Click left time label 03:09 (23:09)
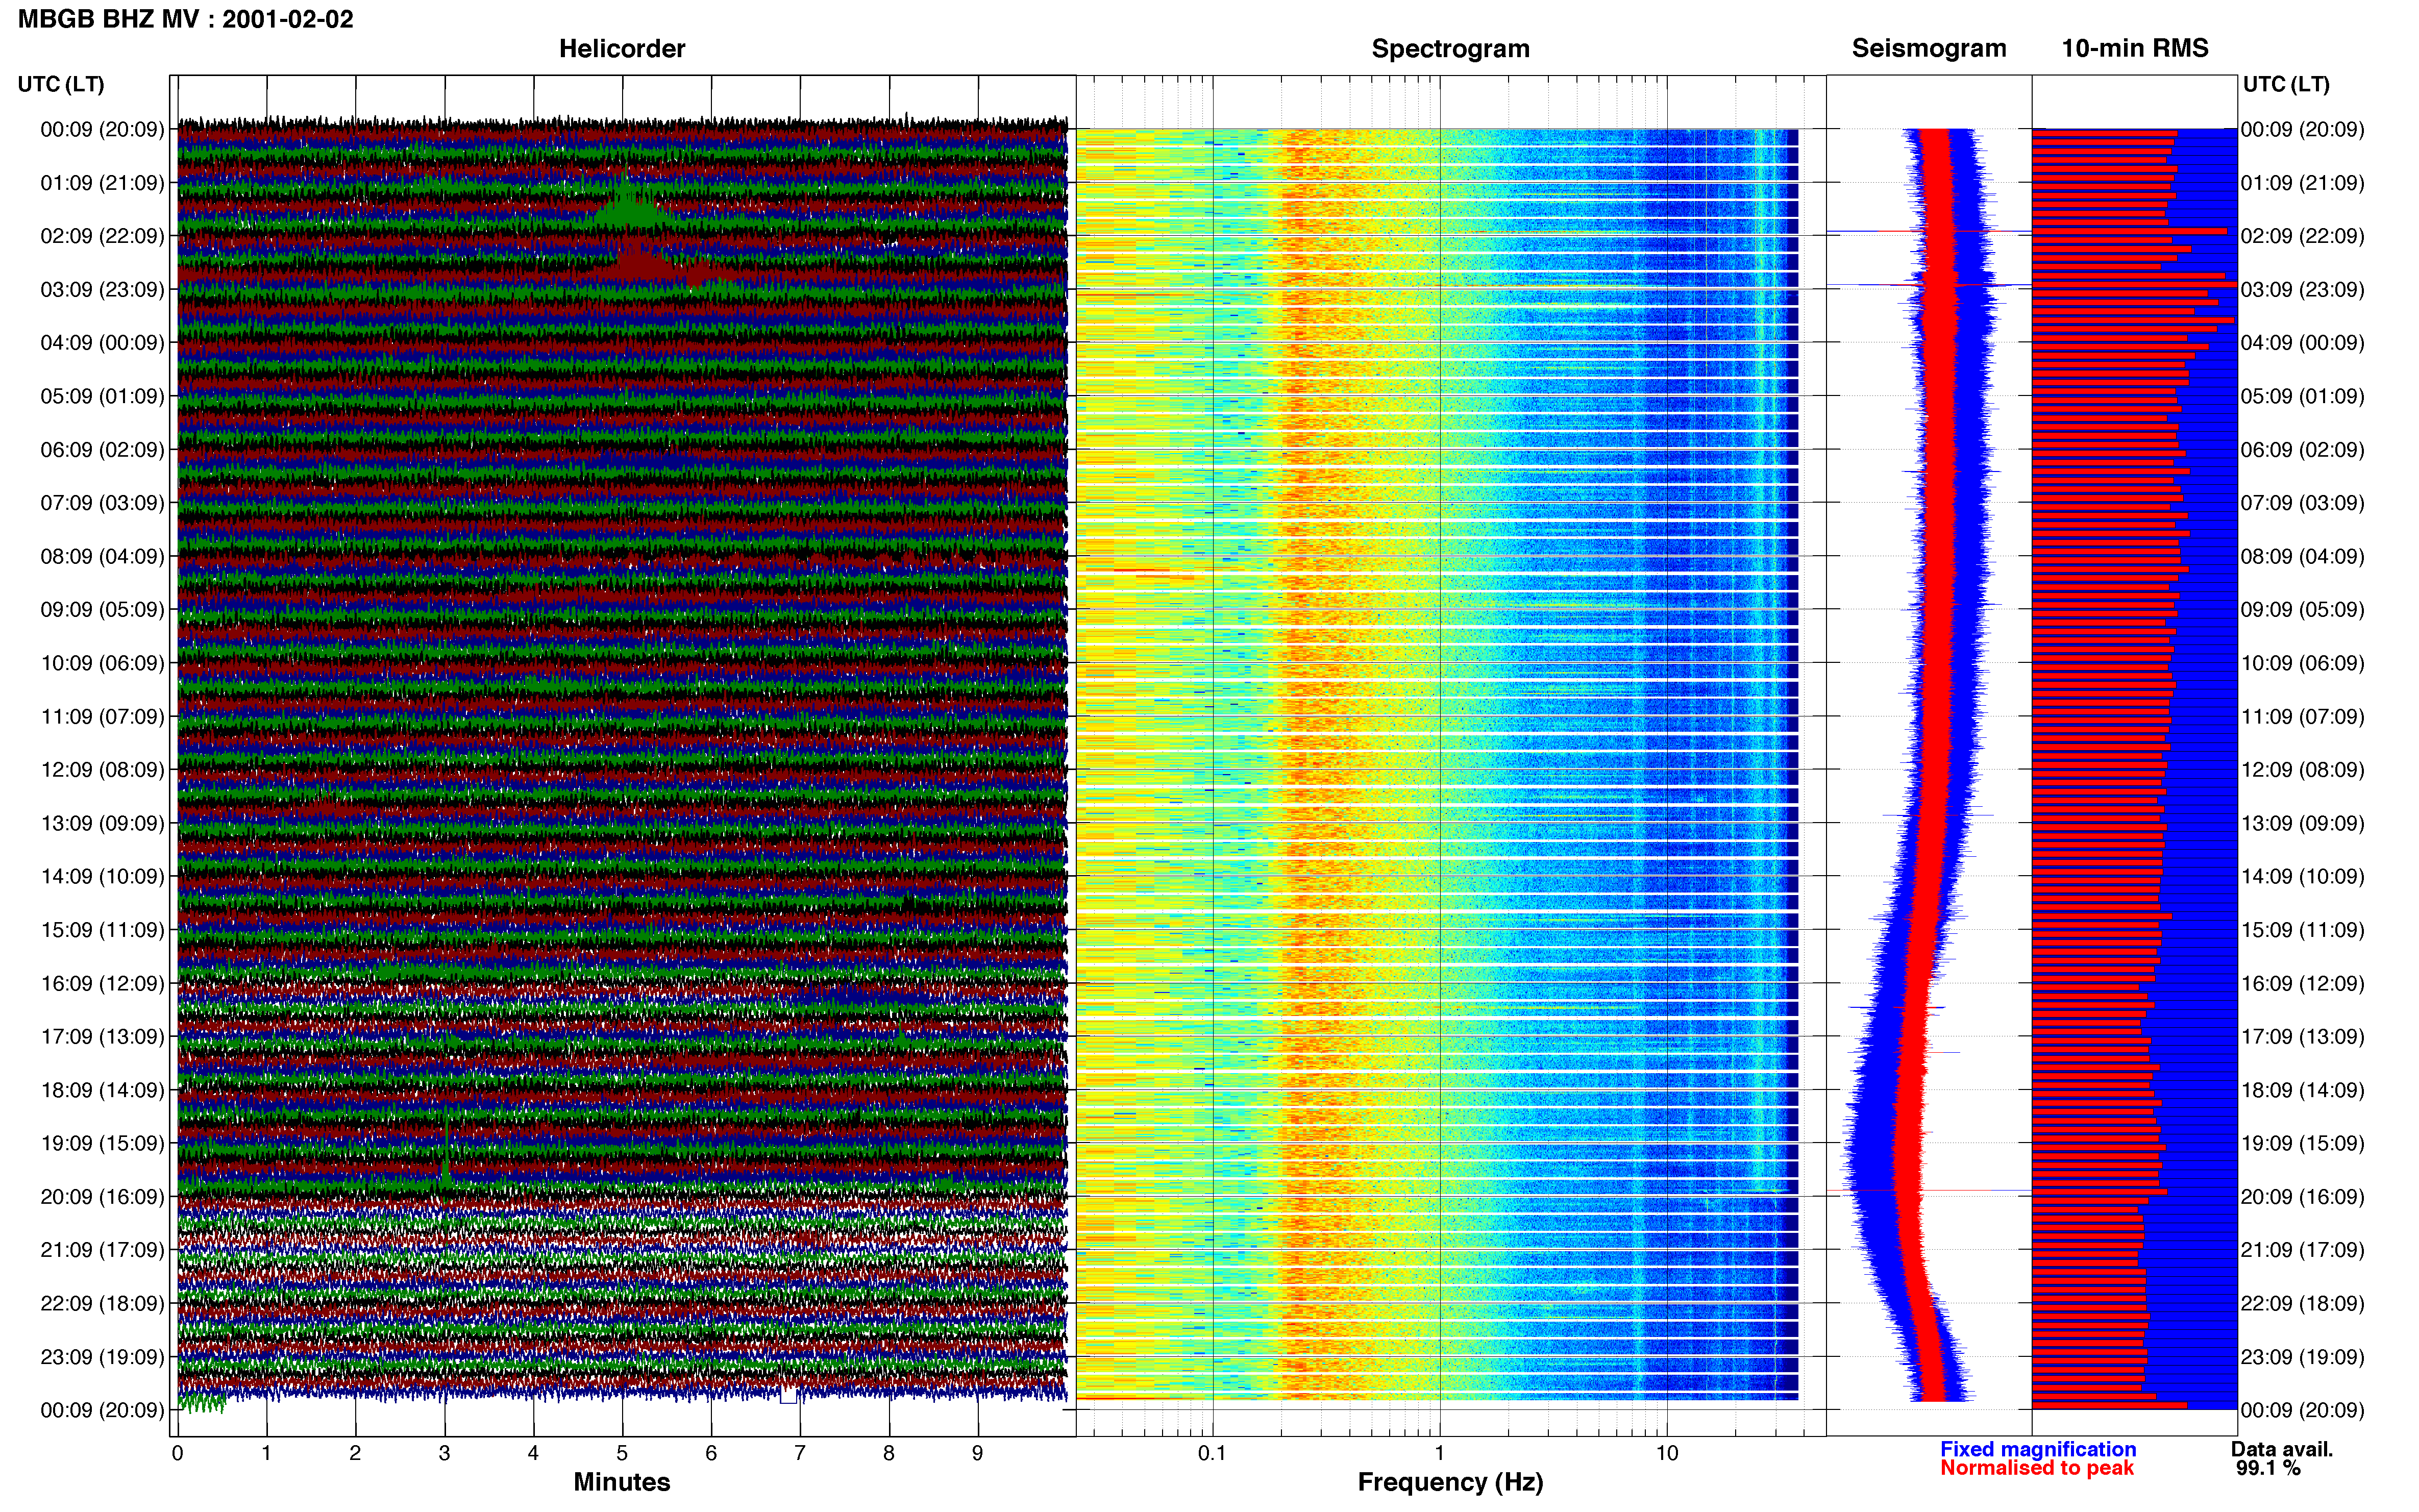The height and width of the screenshot is (1512, 2419). [102, 289]
